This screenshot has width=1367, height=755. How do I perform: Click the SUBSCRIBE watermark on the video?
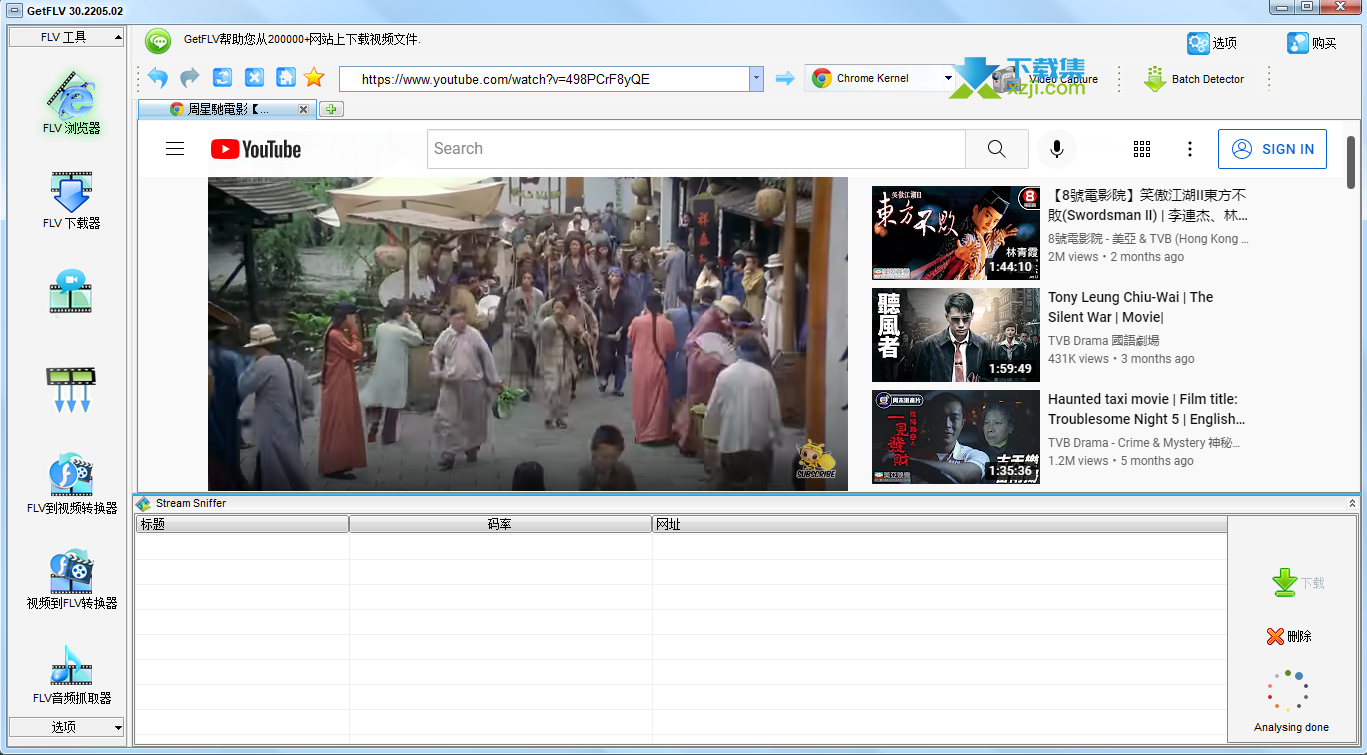coord(816,461)
